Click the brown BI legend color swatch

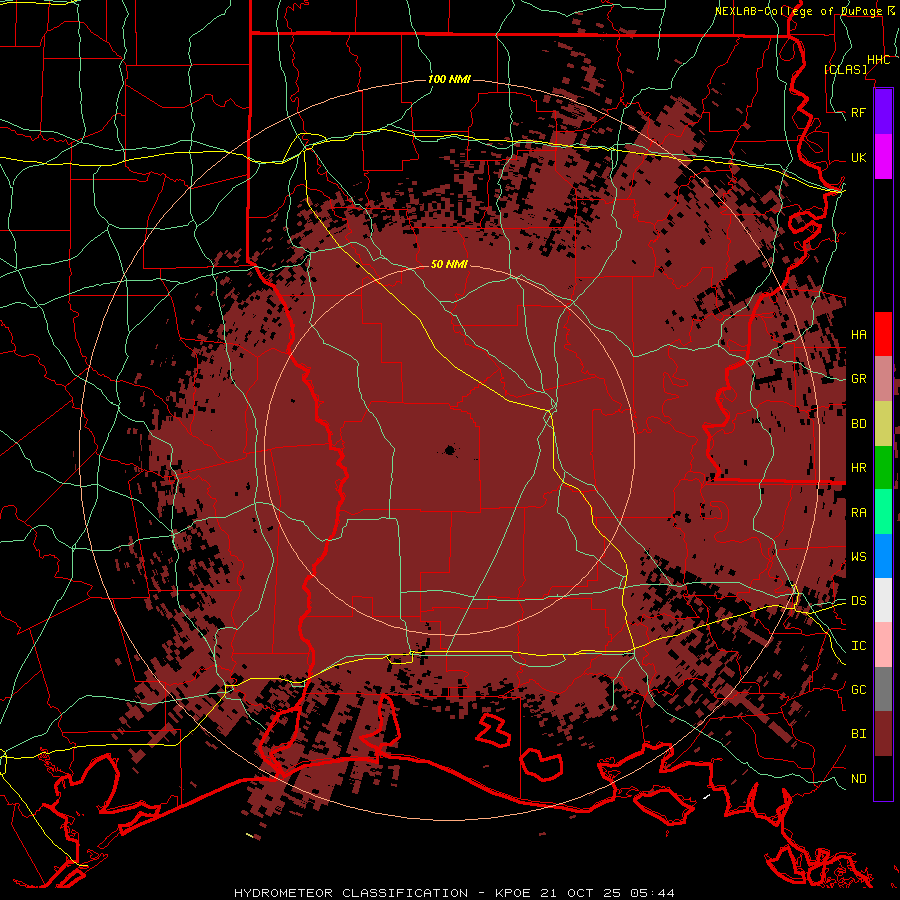883,734
